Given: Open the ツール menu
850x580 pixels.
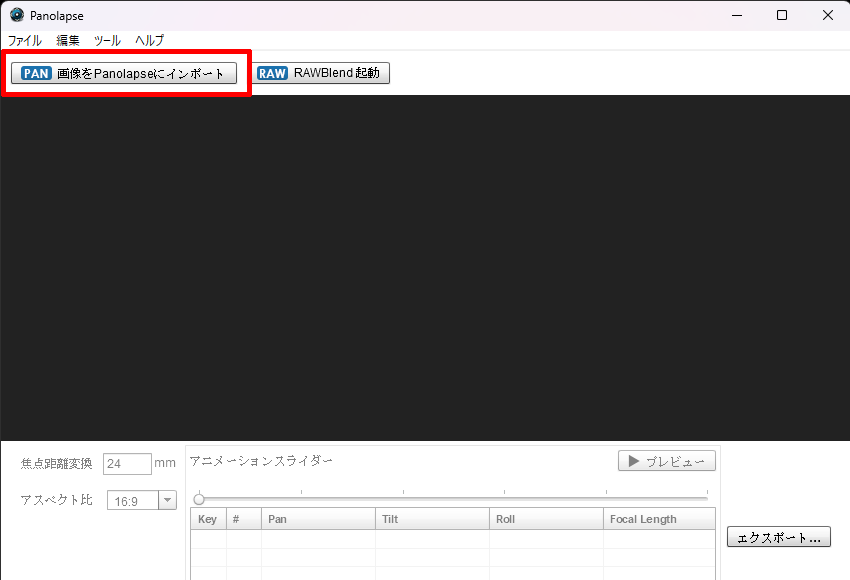Looking at the screenshot, I should click(x=107, y=41).
